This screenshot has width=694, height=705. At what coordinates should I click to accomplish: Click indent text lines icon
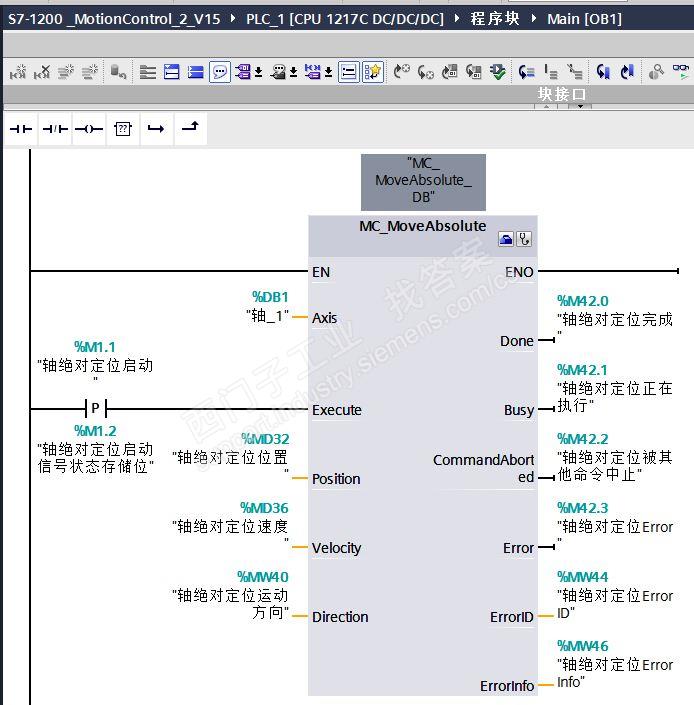point(551,72)
